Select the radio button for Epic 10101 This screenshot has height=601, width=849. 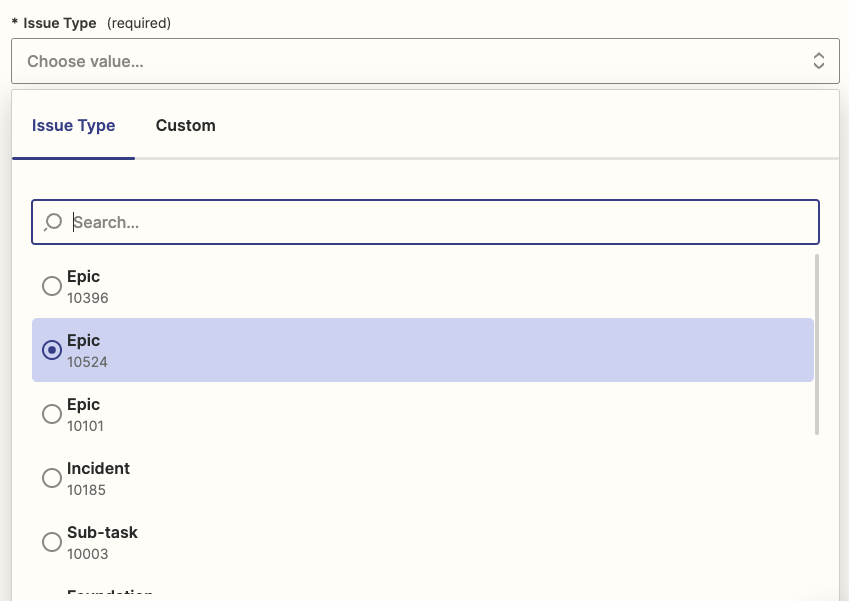[x=52, y=414]
